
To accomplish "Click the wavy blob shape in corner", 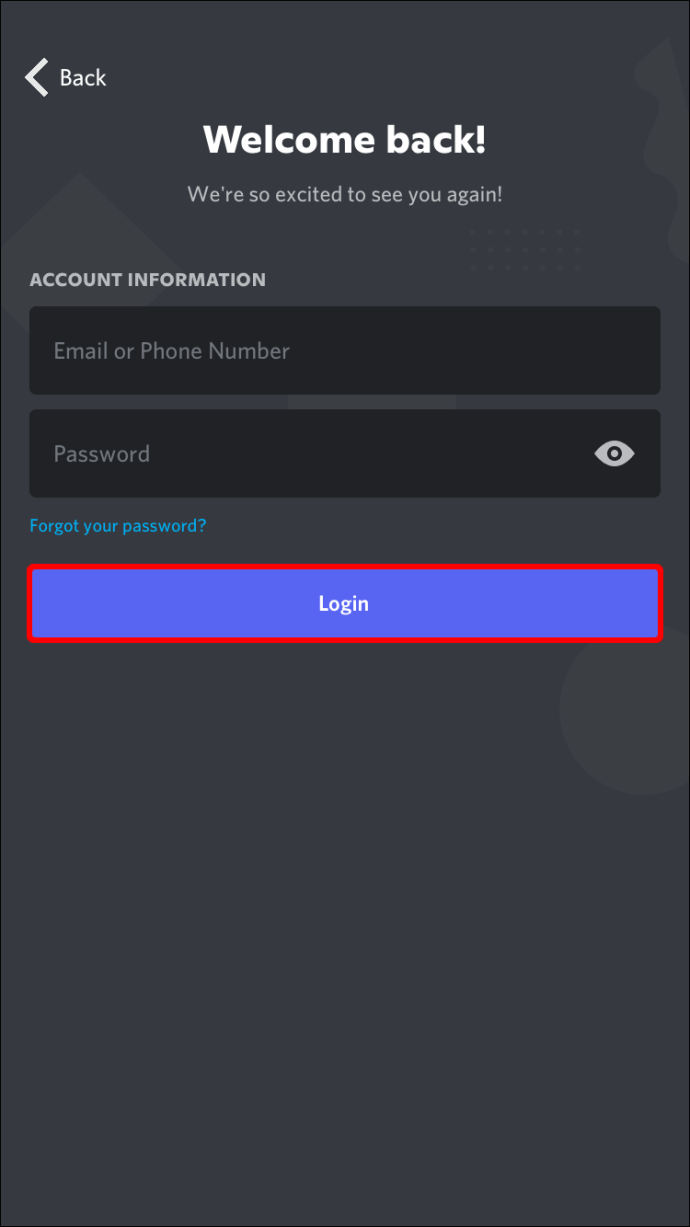I will 663,130.
